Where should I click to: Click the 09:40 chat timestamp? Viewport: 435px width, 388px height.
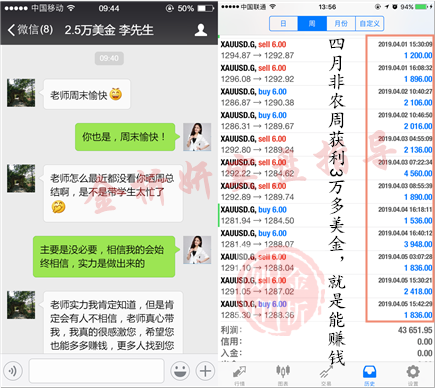(x=109, y=58)
